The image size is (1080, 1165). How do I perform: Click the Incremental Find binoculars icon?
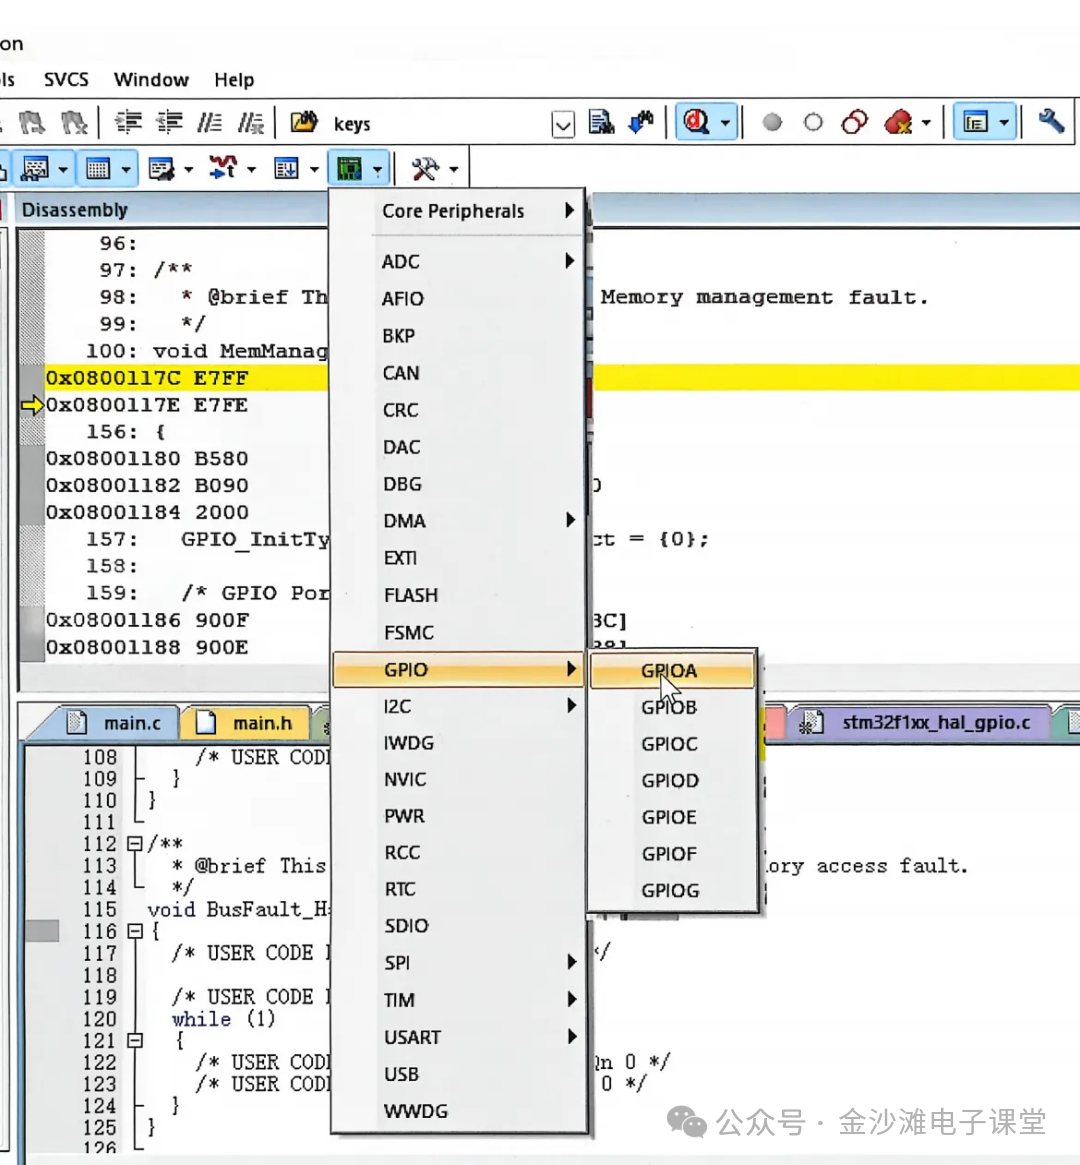641,122
